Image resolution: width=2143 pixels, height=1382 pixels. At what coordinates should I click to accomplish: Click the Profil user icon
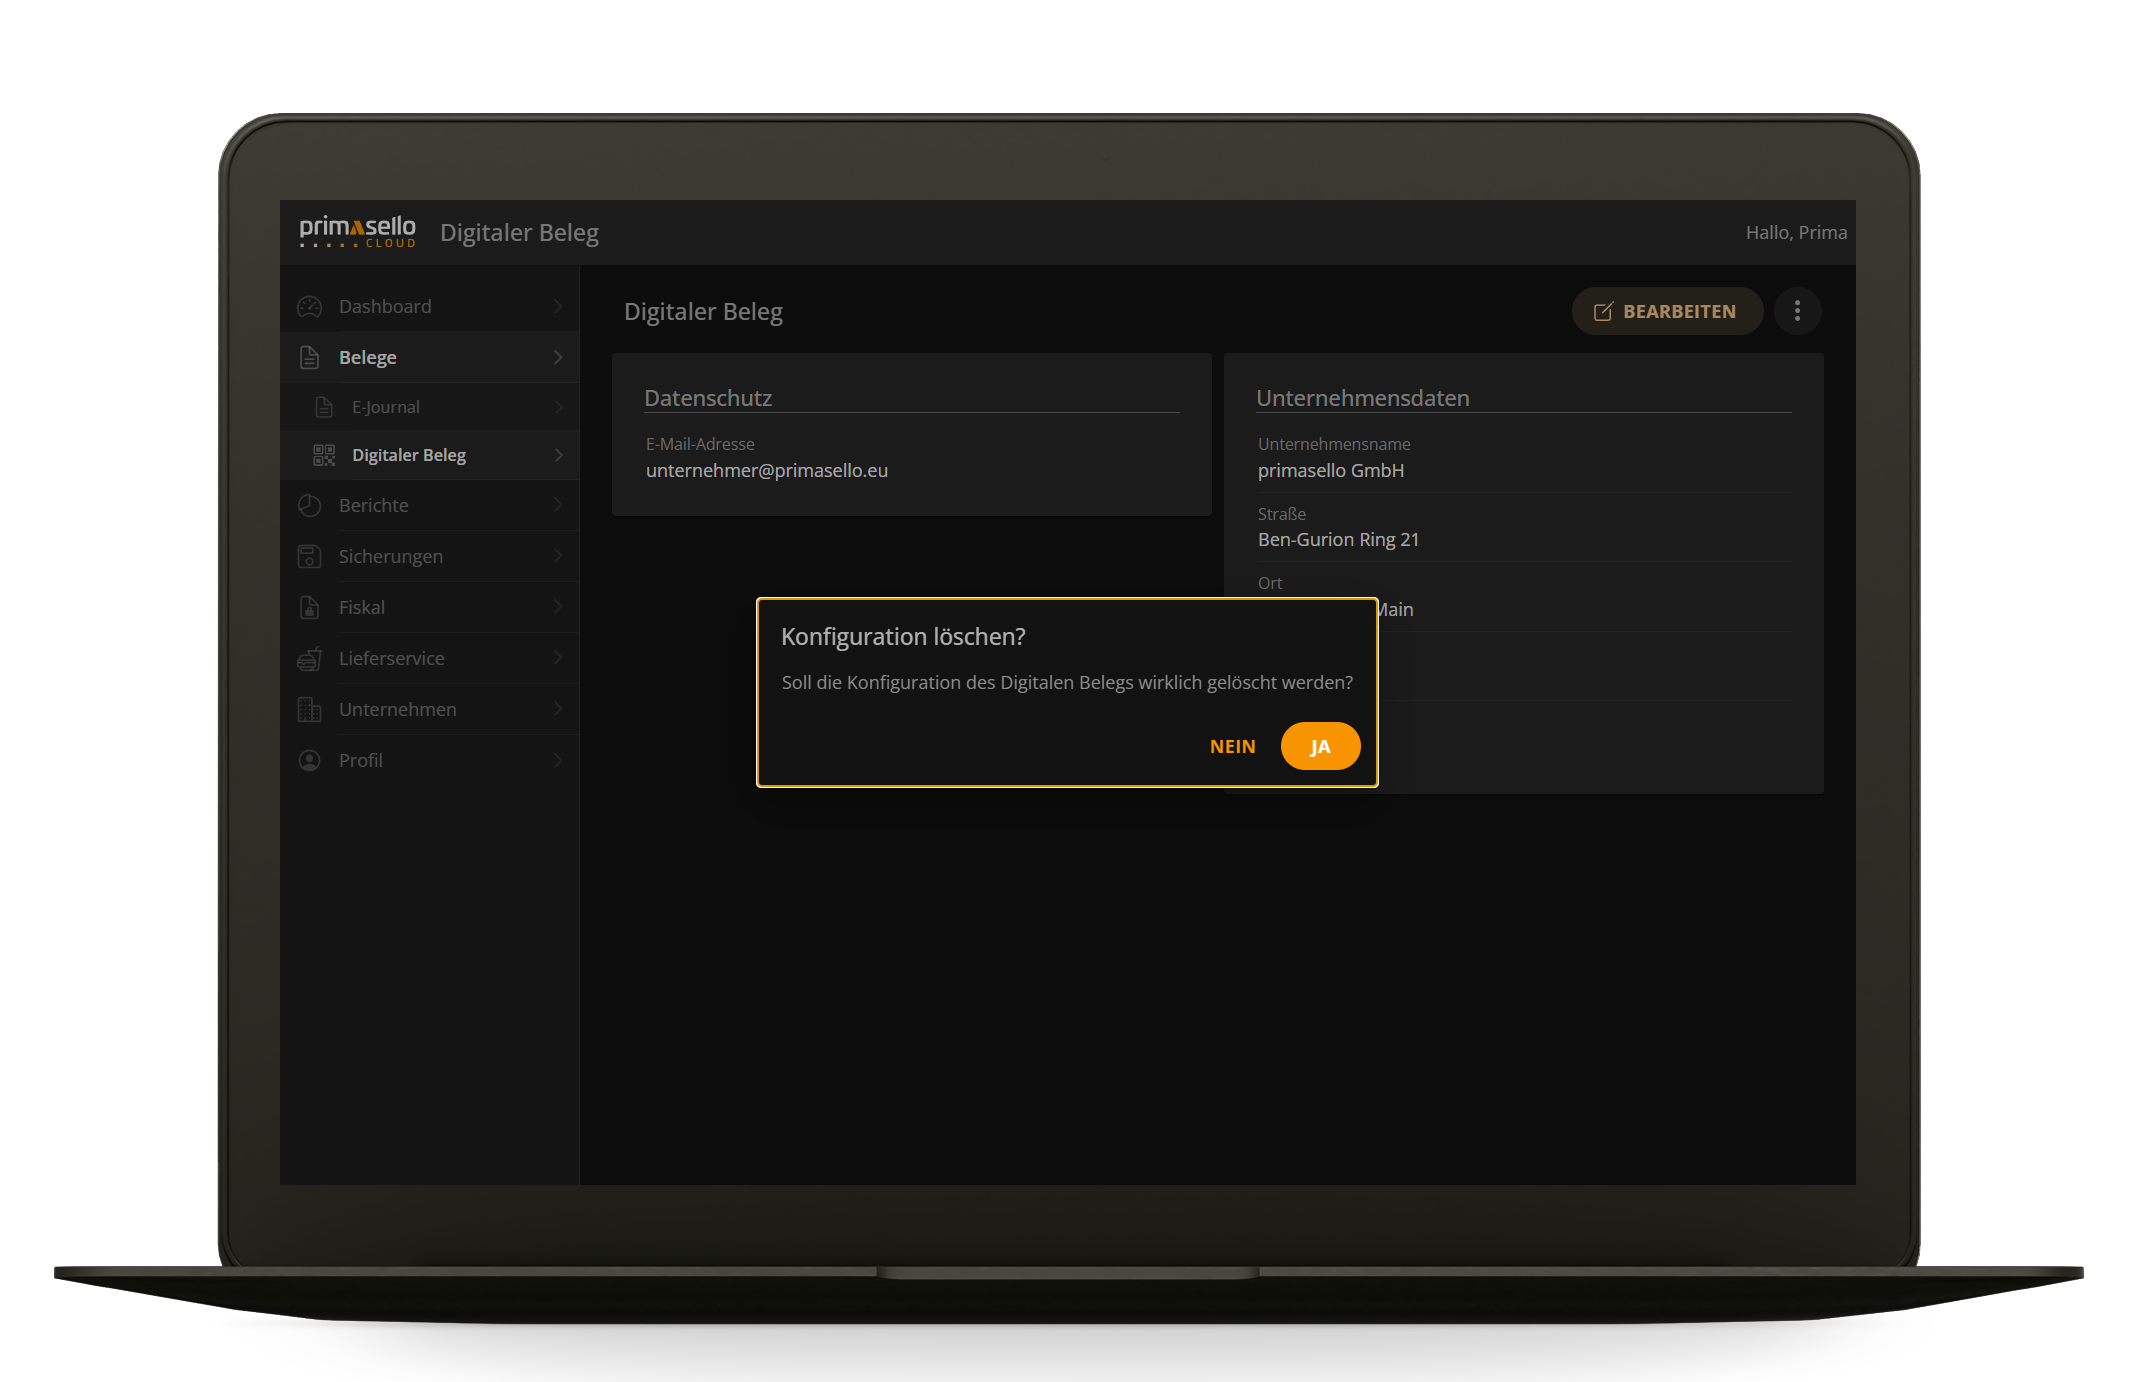310,760
